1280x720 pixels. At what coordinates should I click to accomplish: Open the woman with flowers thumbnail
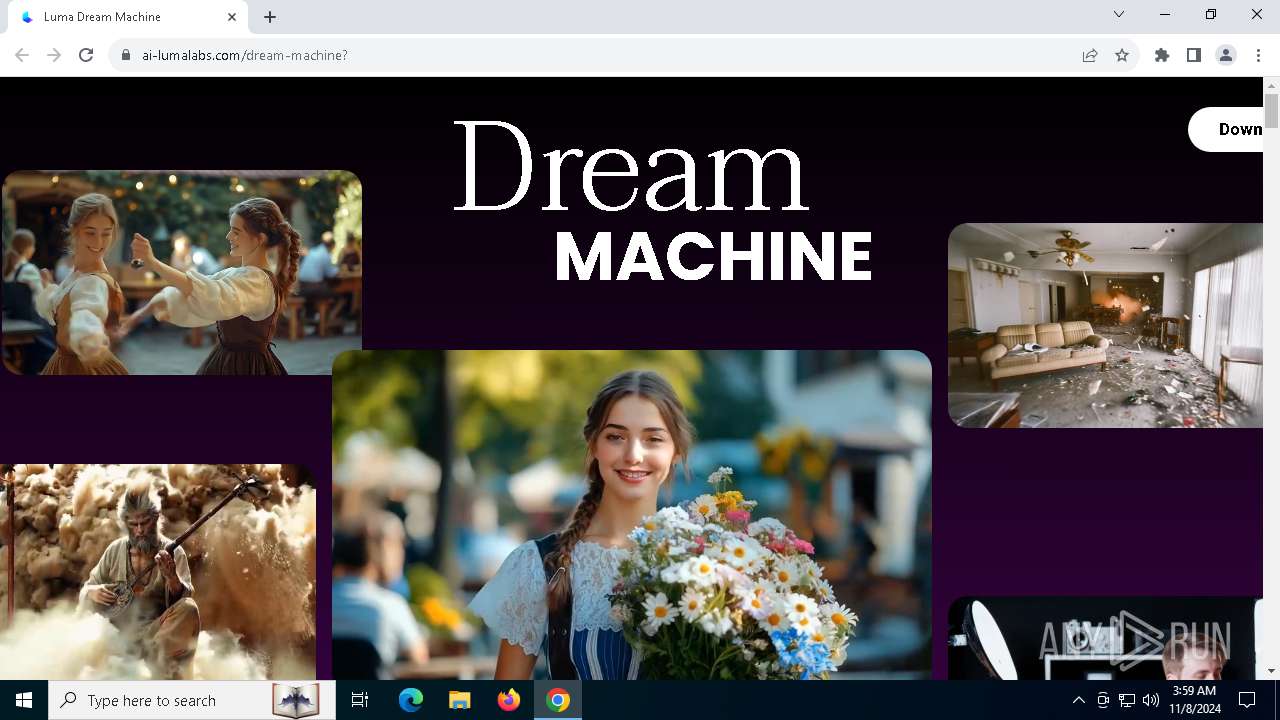(x=632, y=514)
